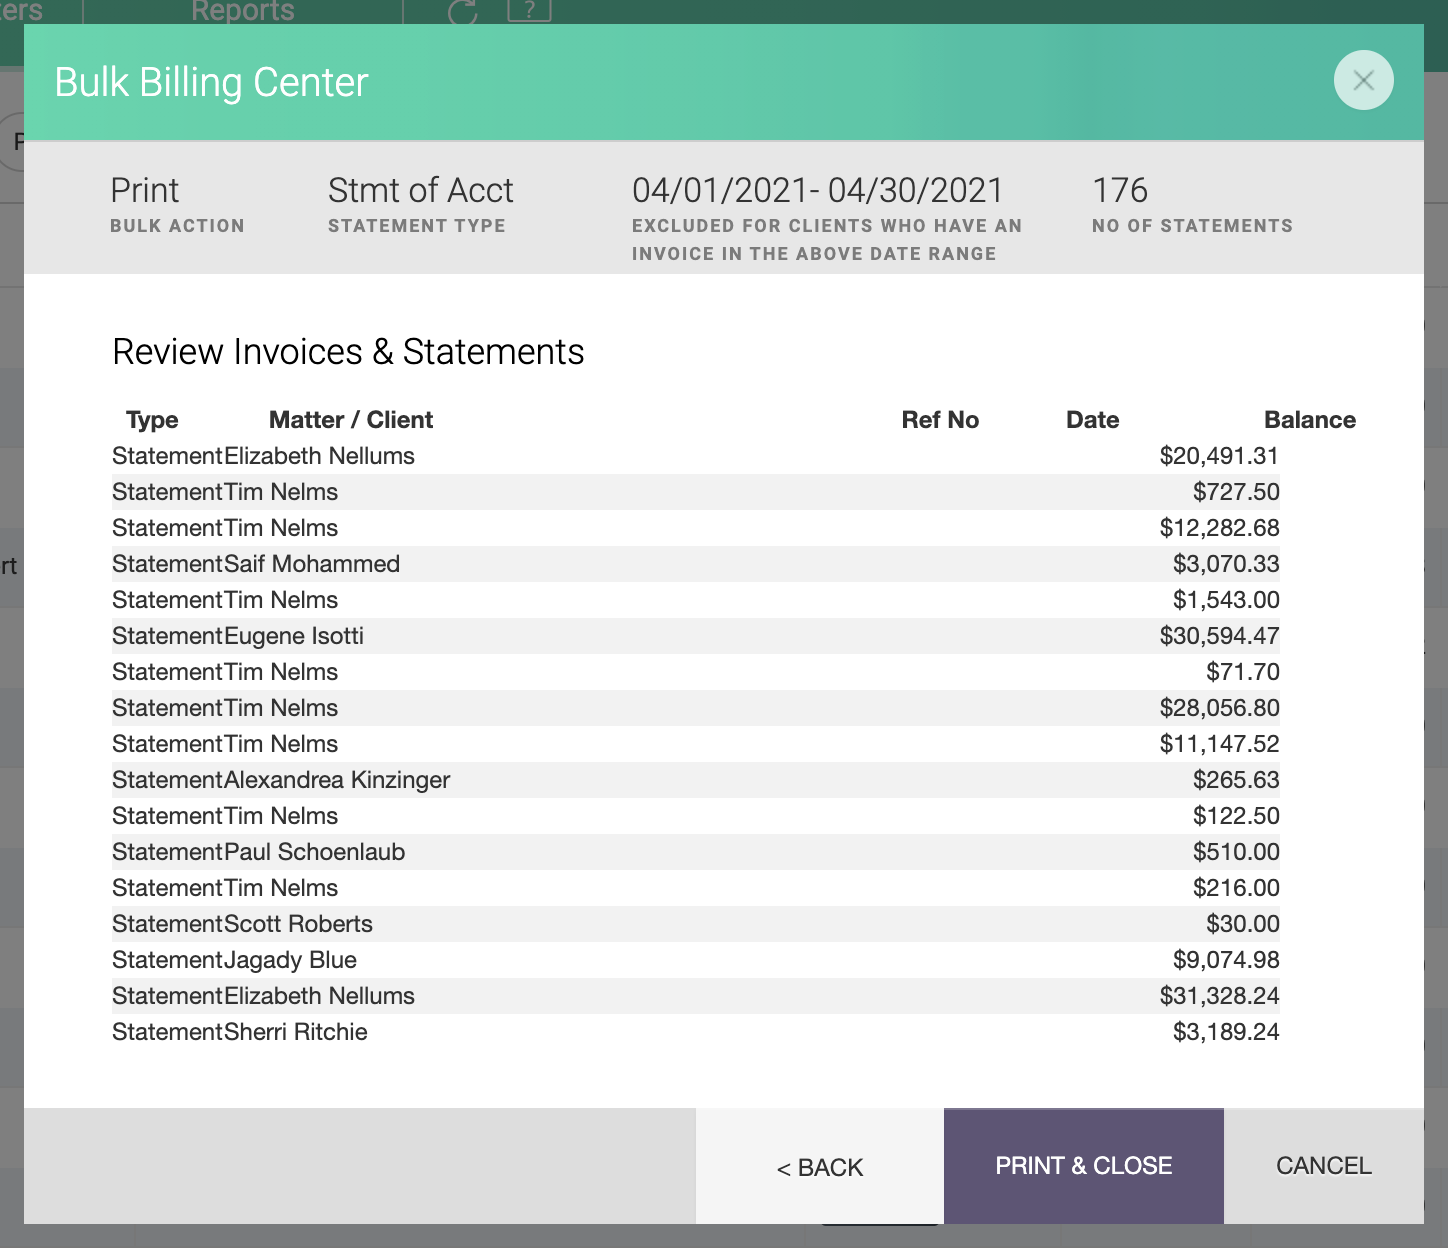The width and height of the screenshot is (1448, 1248).
Task: Click the Print & Close button
Action: (1083, 1166)
